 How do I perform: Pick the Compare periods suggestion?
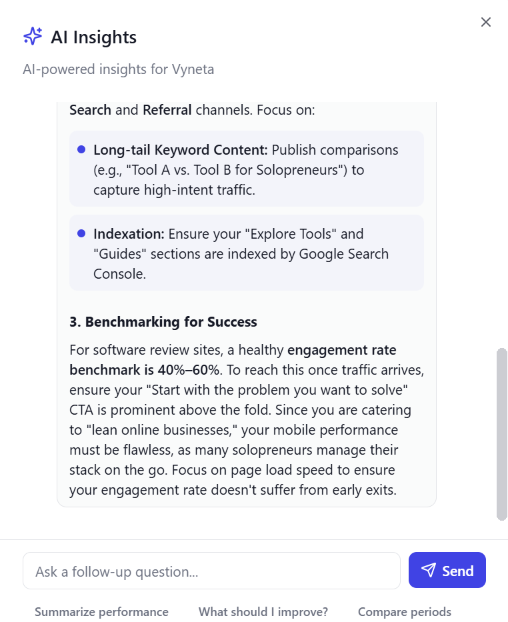coord(404,612)
